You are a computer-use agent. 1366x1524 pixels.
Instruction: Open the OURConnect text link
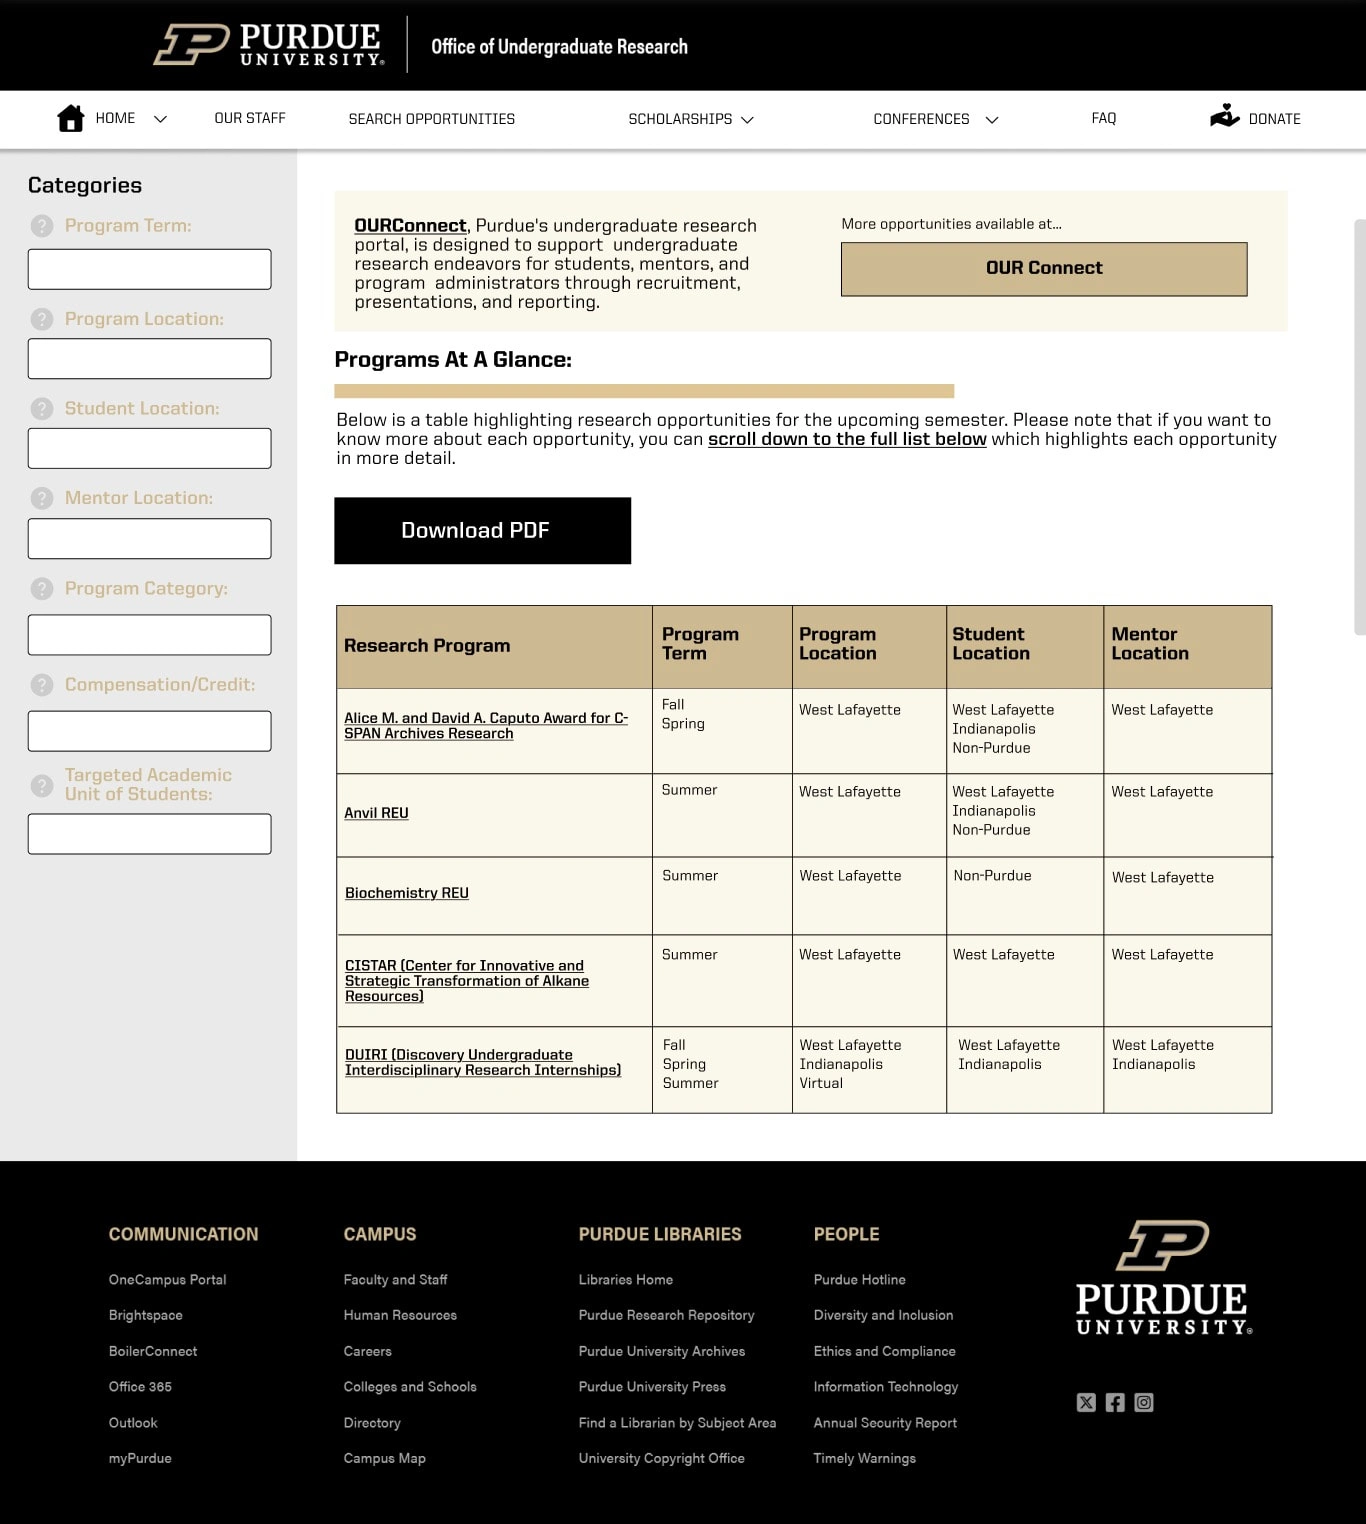410,226
